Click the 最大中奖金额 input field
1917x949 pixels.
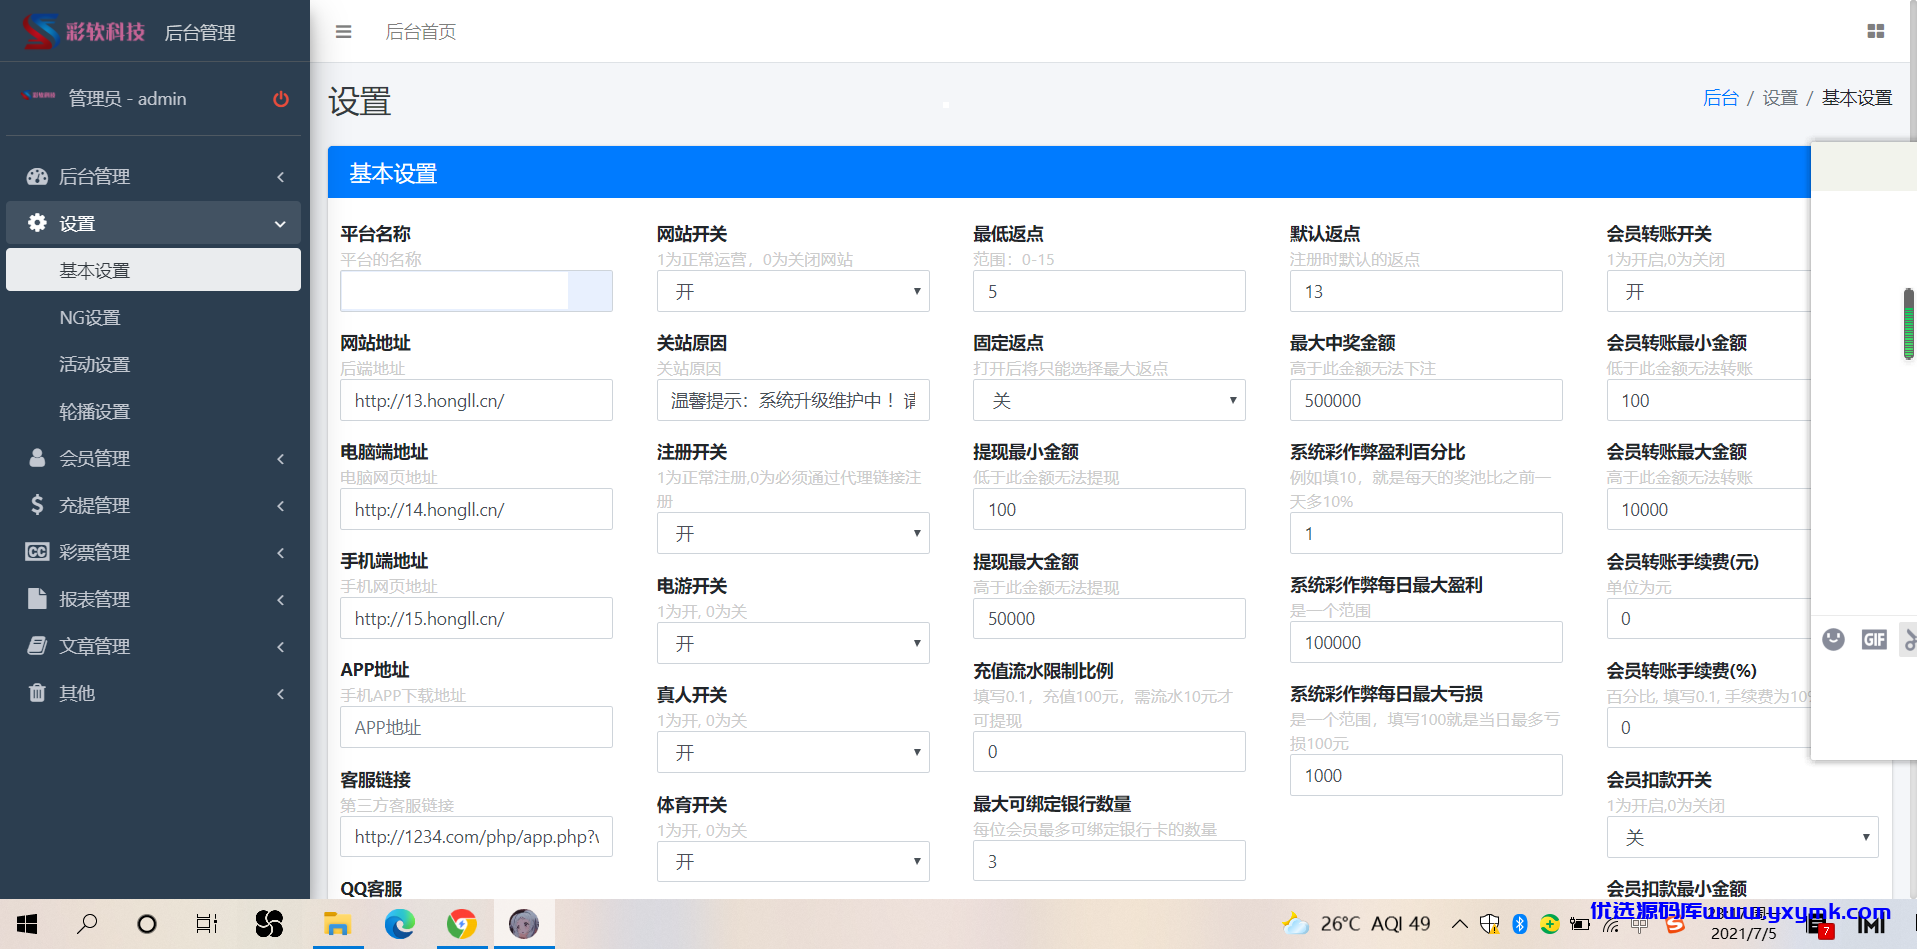pyautogui.click(x=1426, y=400)
